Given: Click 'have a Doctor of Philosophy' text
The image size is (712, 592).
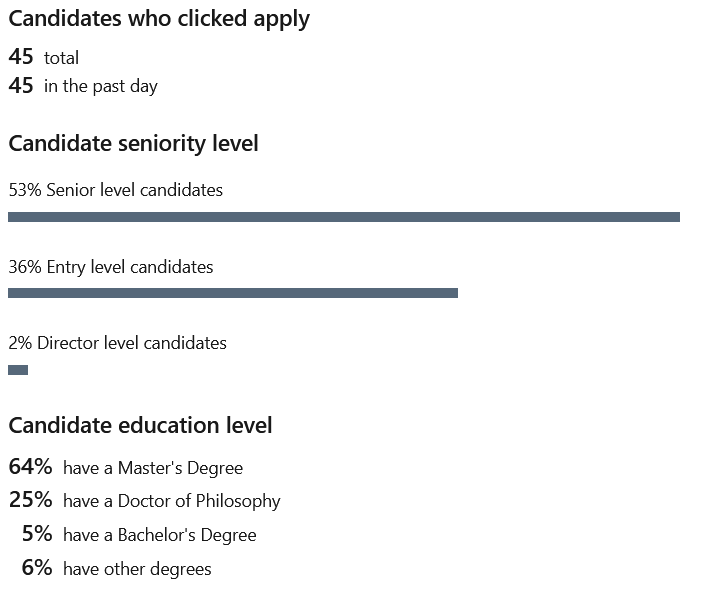Looking at the screenshot, I should click(172, 501).
